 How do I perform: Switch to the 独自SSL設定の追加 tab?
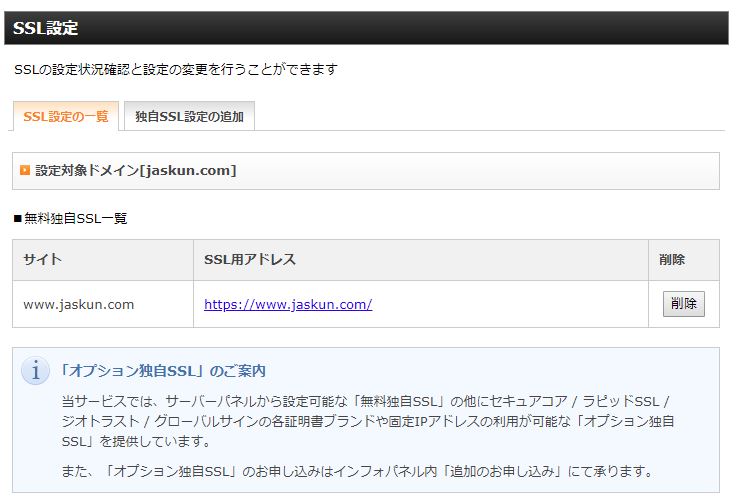click(x=189, y=116)
